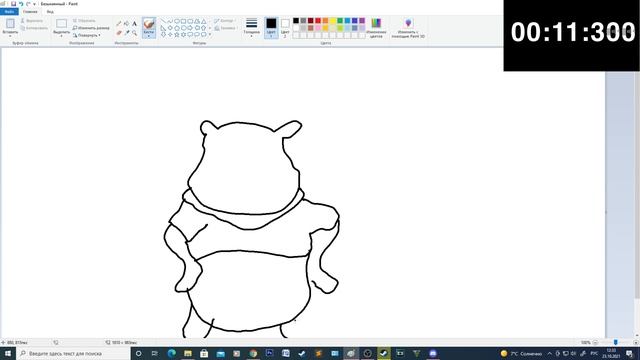Switch to the Home (Главная) tab
Screen dimensions: 640x360
click(x=30, y=12)
